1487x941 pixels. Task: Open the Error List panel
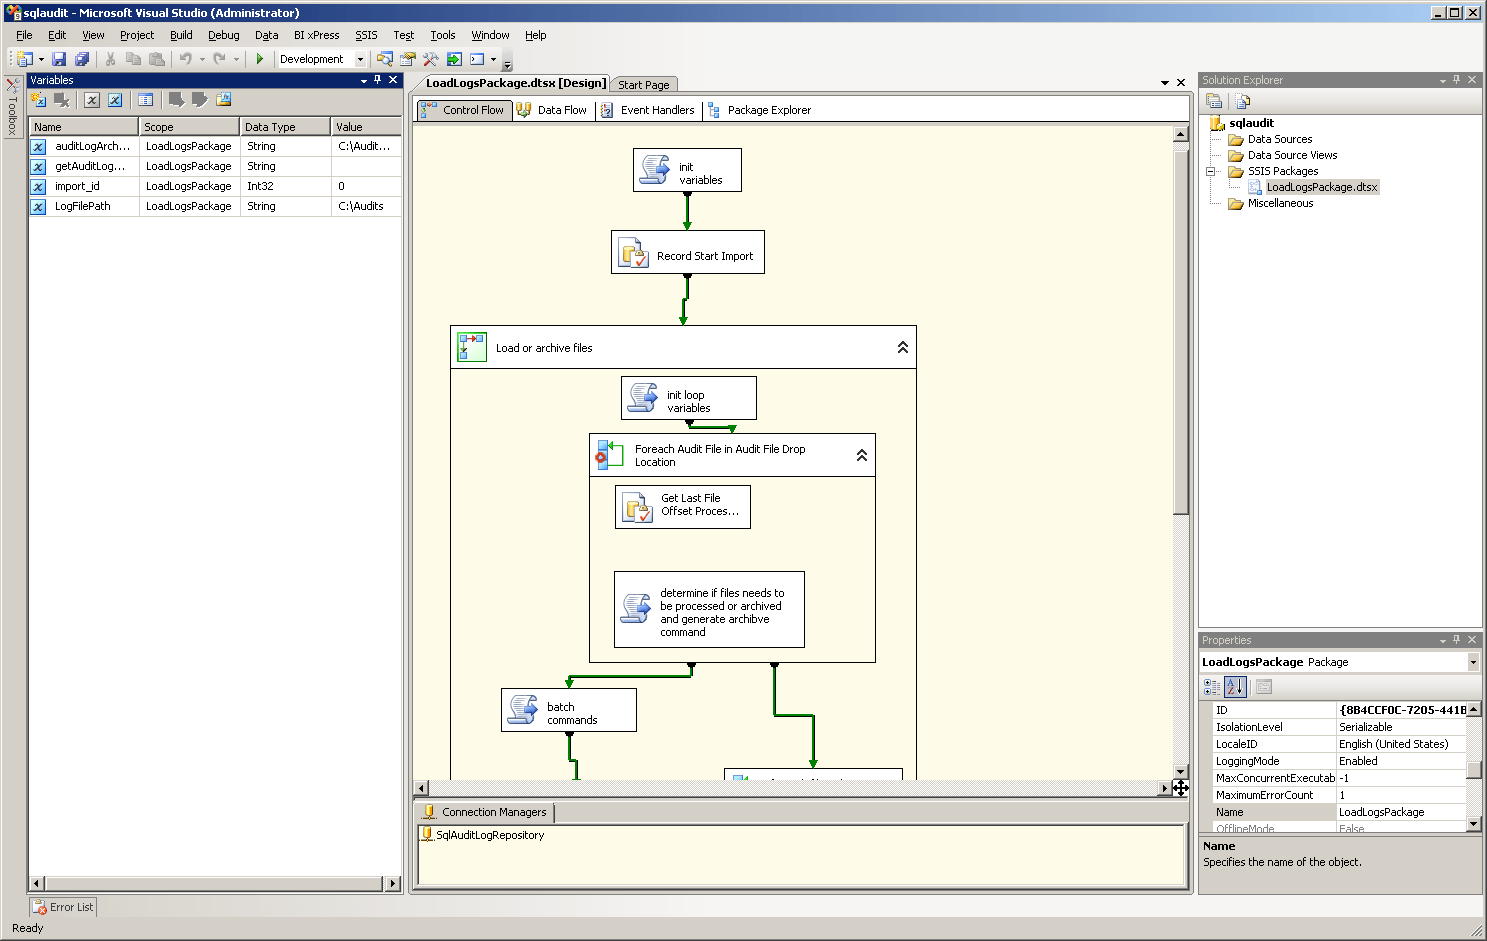[64, 907]
